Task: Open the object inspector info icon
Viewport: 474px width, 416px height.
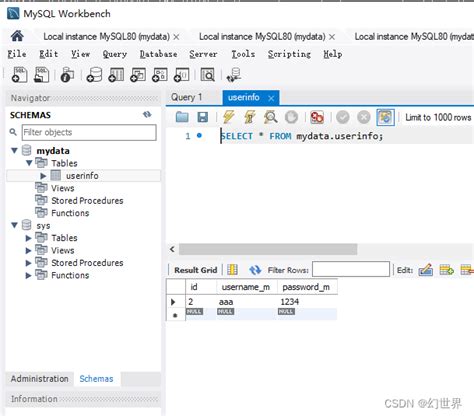Action: 67,74
